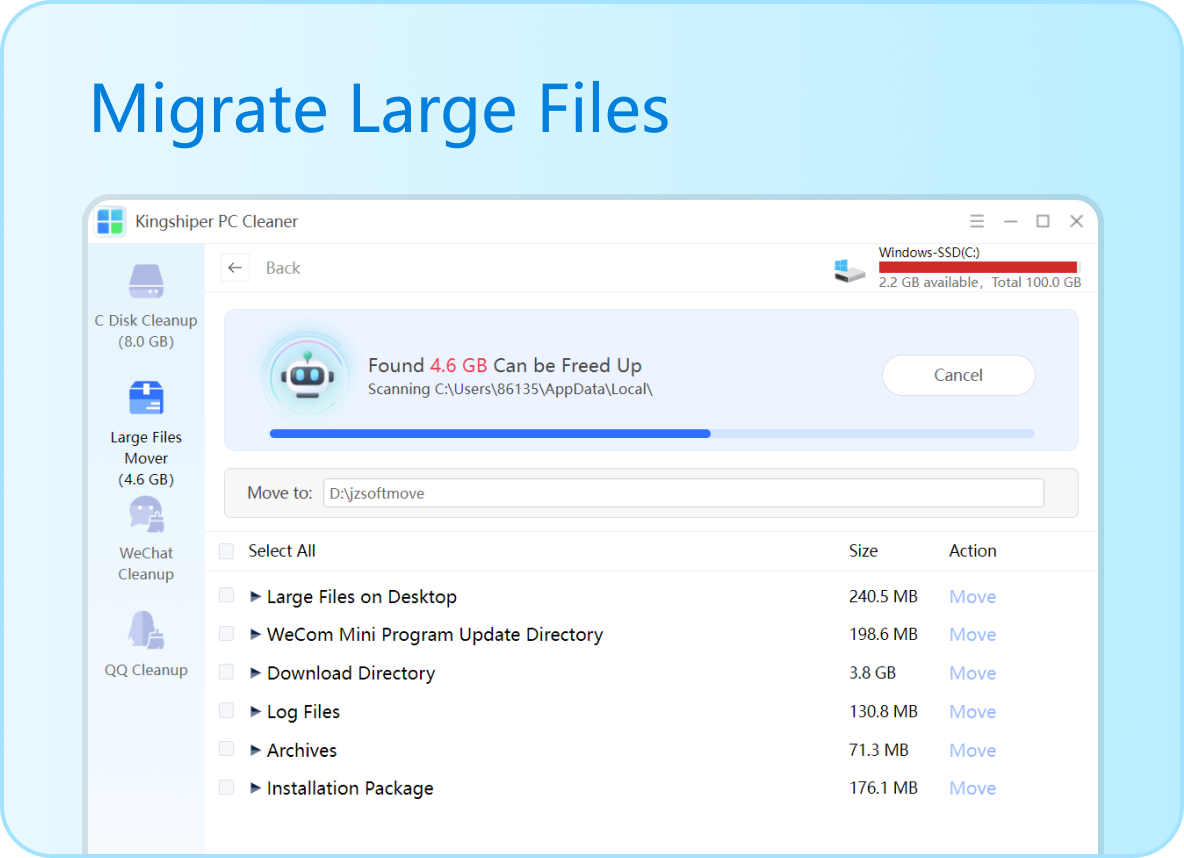Screen dimensions: 1184x858
Task: Switch to the WeChat Cleanup label
Action: (146, 563)
